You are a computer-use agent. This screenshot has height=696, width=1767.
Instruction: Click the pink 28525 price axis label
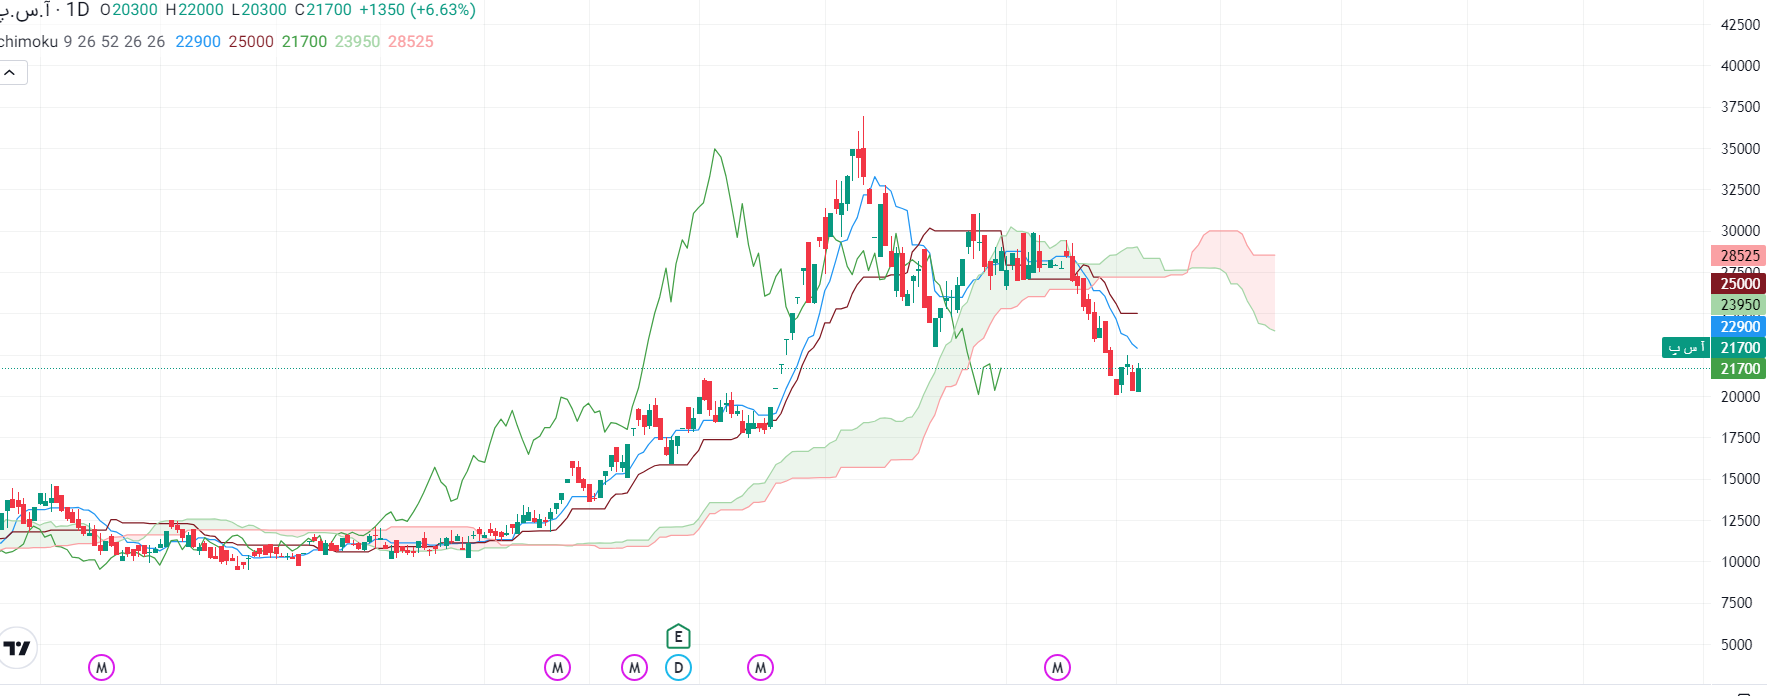coord(1739,256)
